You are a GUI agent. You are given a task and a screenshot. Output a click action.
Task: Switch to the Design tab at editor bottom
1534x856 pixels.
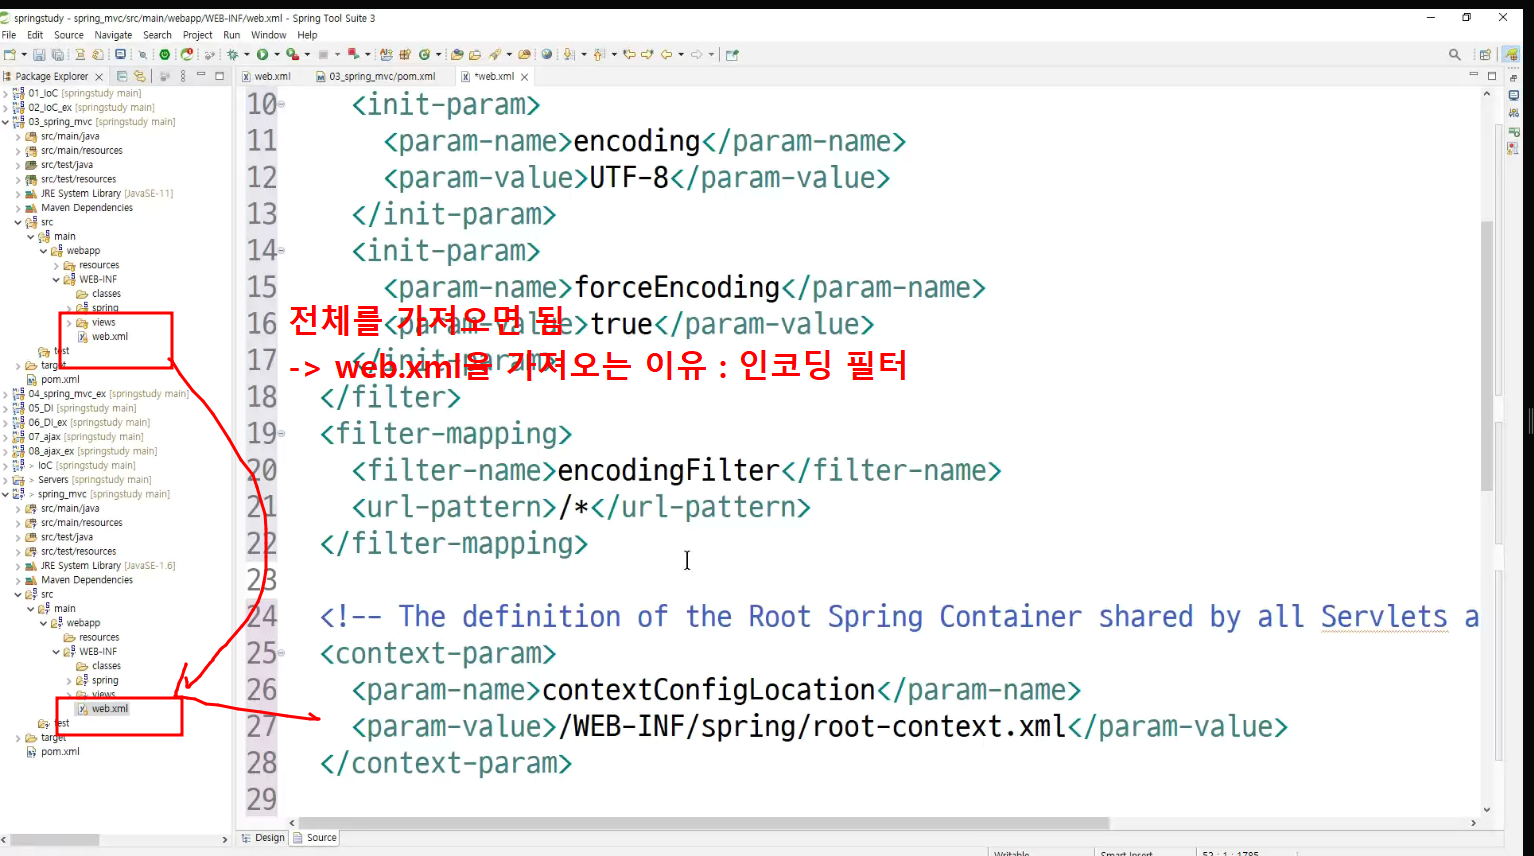click(x=263, y=838)
